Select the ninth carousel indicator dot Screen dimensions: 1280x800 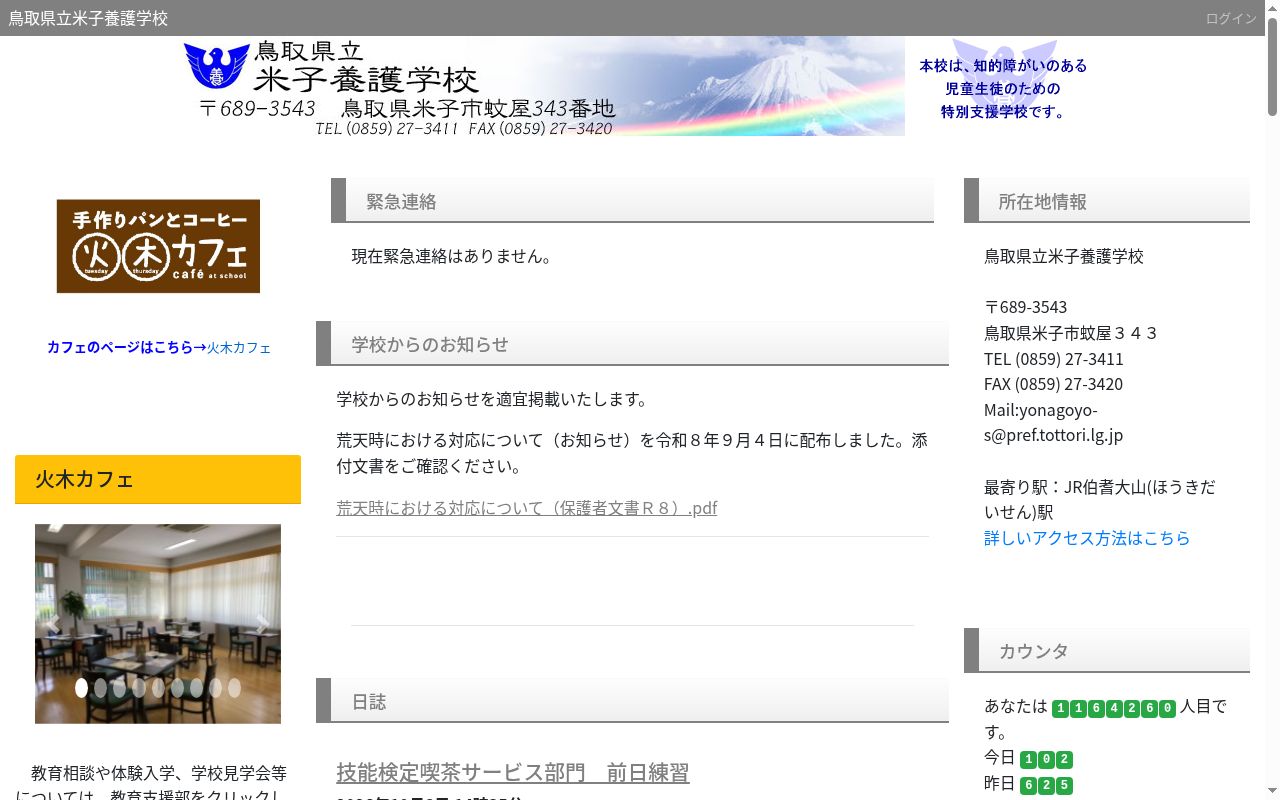coord(234,688)
